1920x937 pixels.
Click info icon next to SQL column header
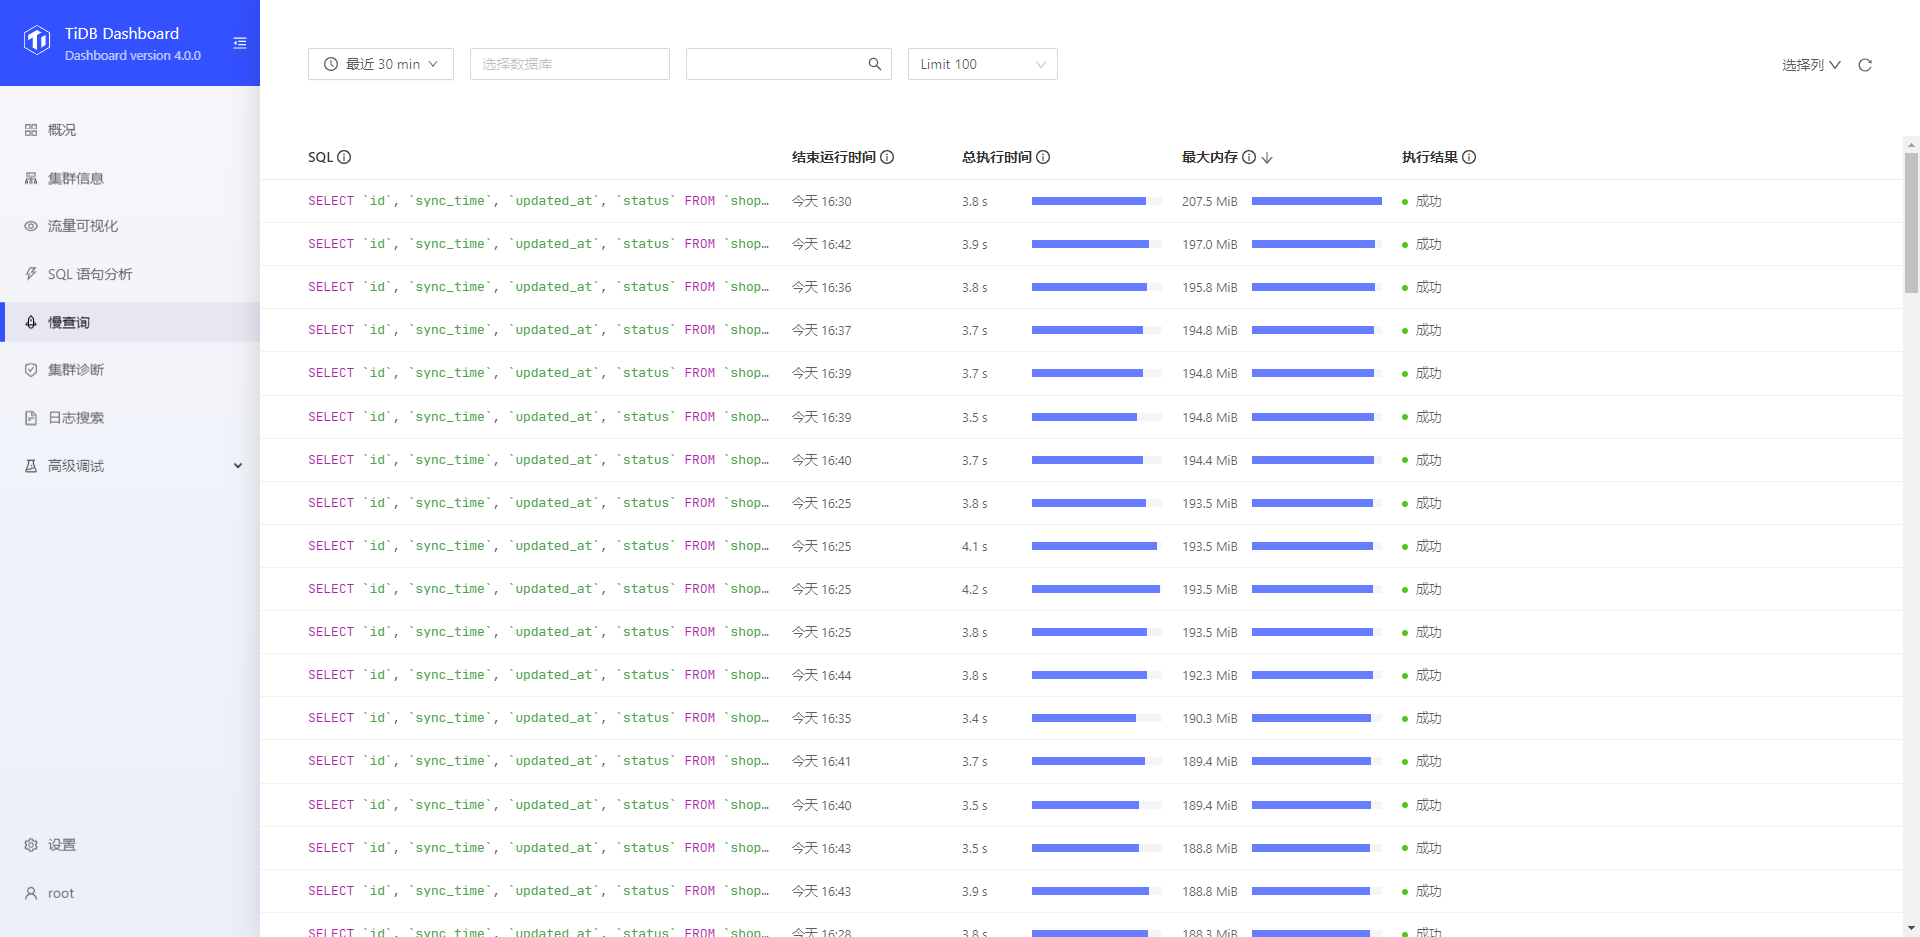tap(344, 157)
